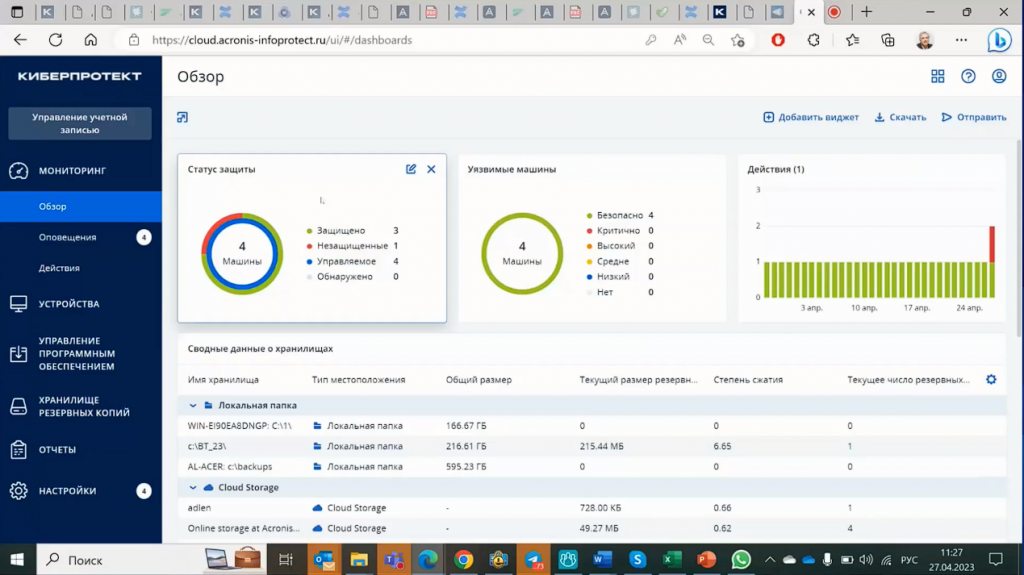Click the red bar in Действия chart
Screen dimensions: 1024x575
[x=992, y=244]
